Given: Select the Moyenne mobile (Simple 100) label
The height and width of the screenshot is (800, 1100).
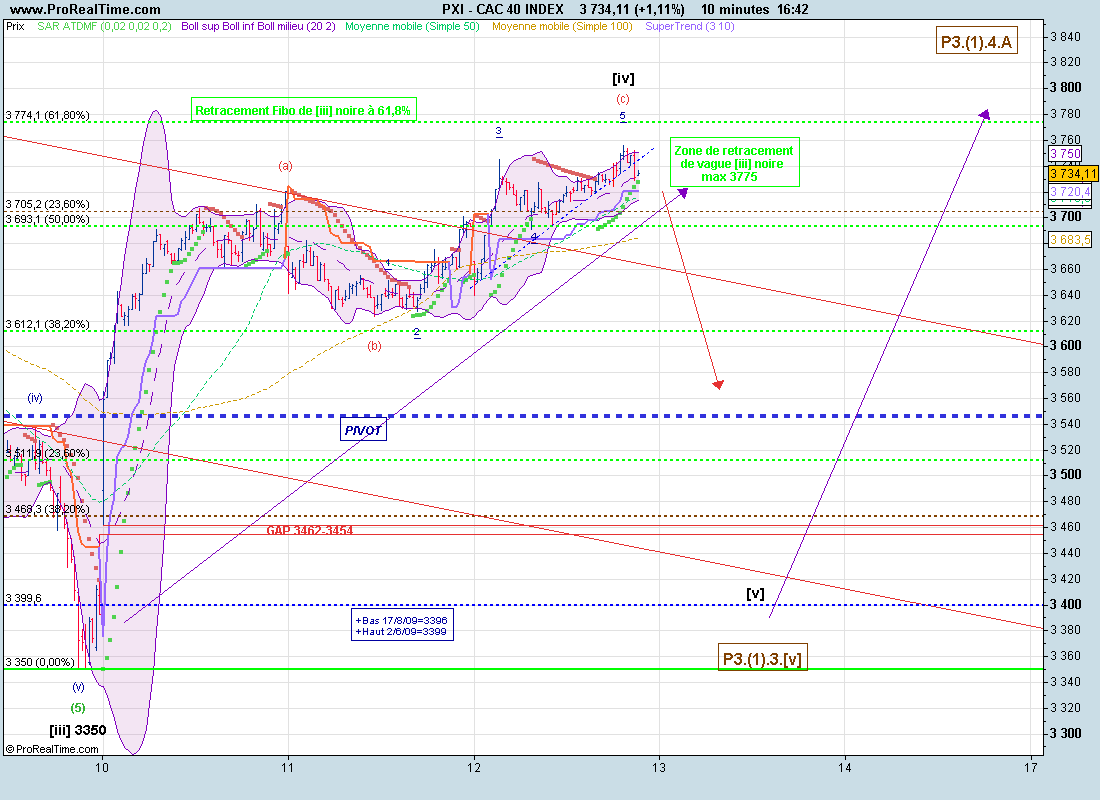Looking at the screenshot, I should [562, 26].
